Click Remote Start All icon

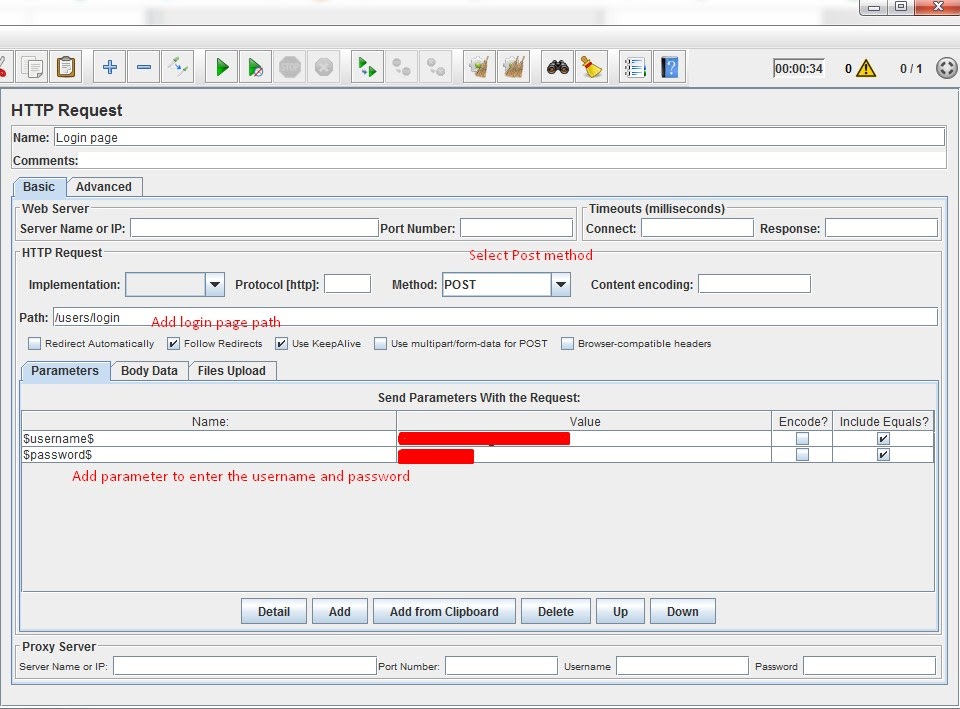click(x=367, y=67)
